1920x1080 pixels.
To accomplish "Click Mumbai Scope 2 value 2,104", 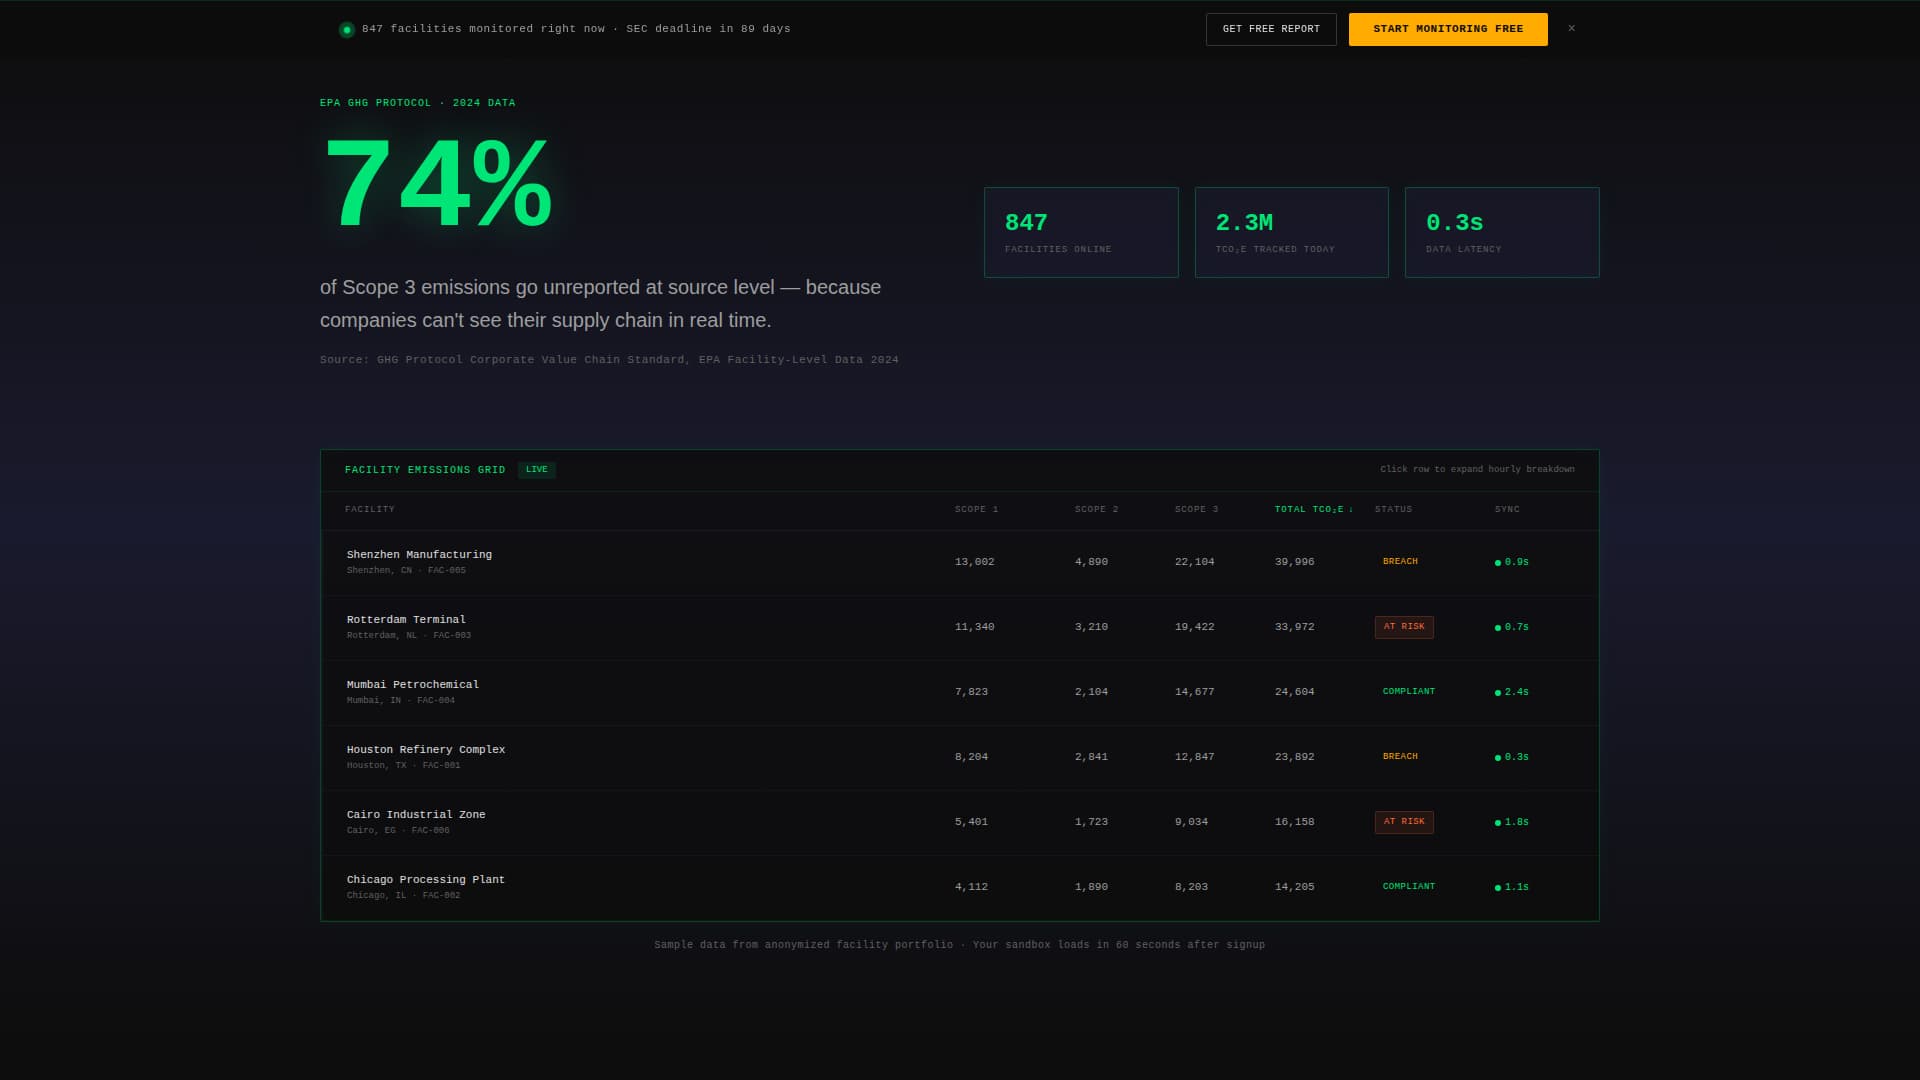I will pyautogui.click(x=1091, y=692).
